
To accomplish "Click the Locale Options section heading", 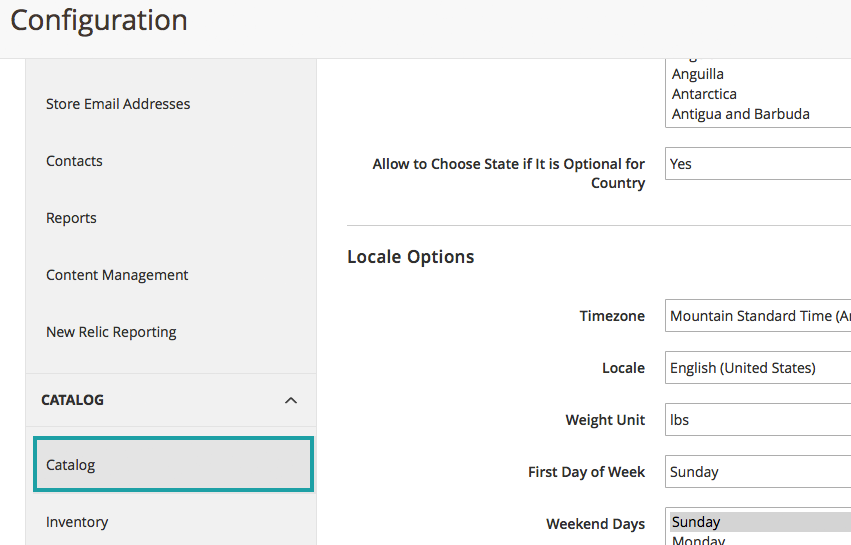I will click(411, 257).
